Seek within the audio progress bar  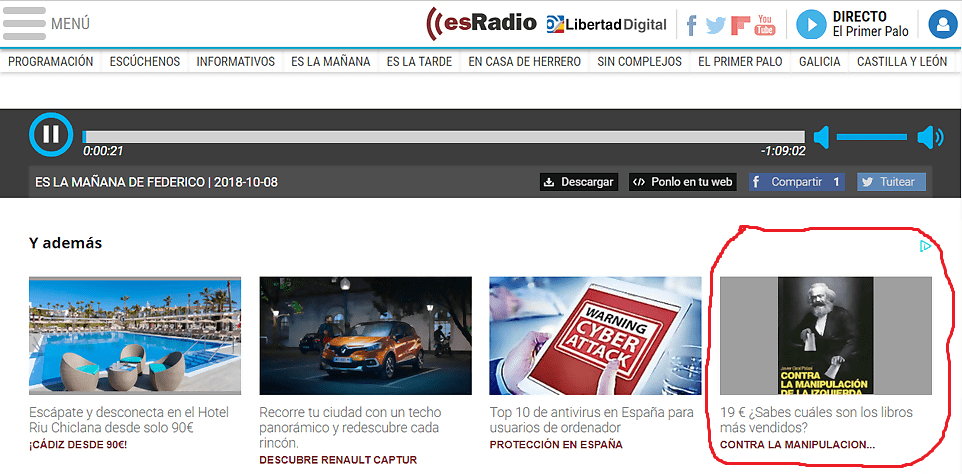click(444, 137)
